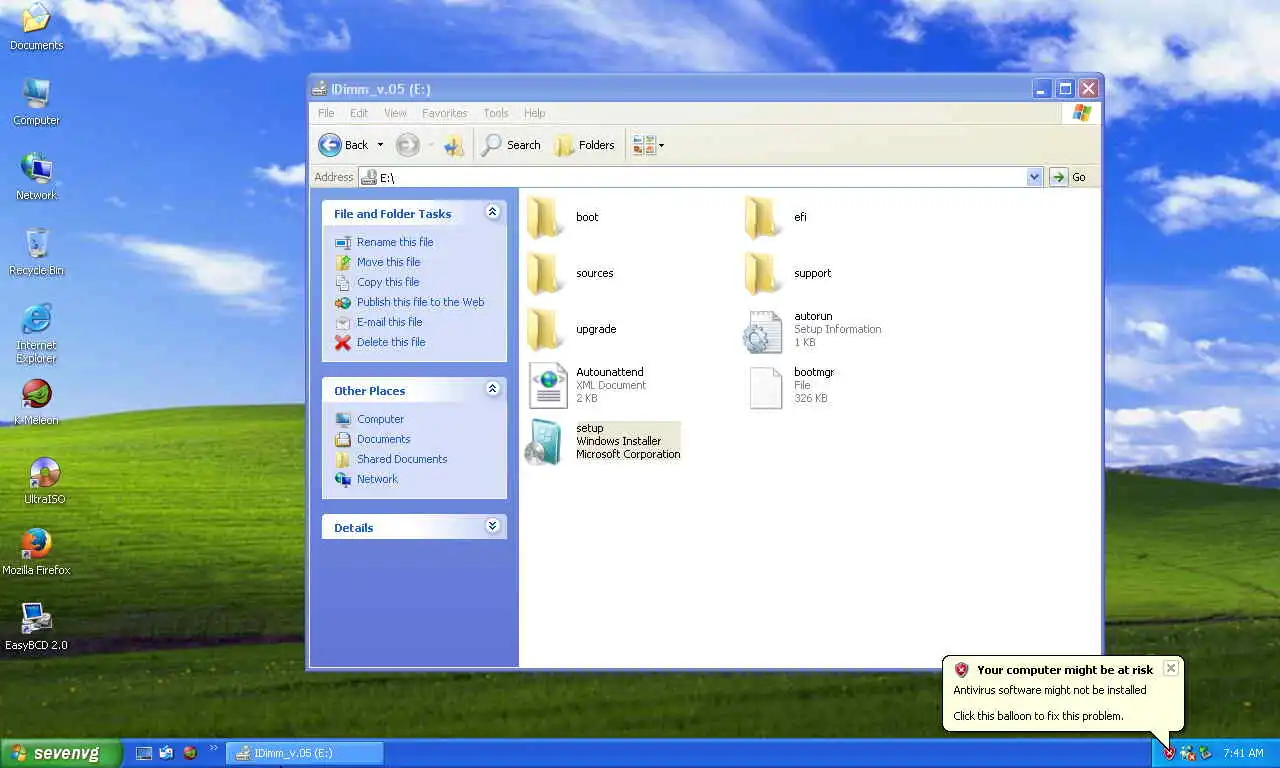Go up one folder level

coord(455,145)
